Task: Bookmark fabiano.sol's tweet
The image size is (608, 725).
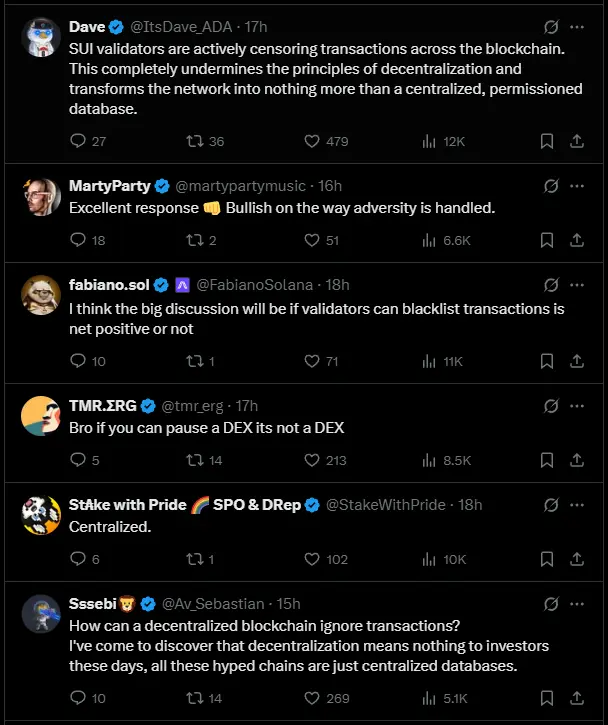Action: click(547, 361)
